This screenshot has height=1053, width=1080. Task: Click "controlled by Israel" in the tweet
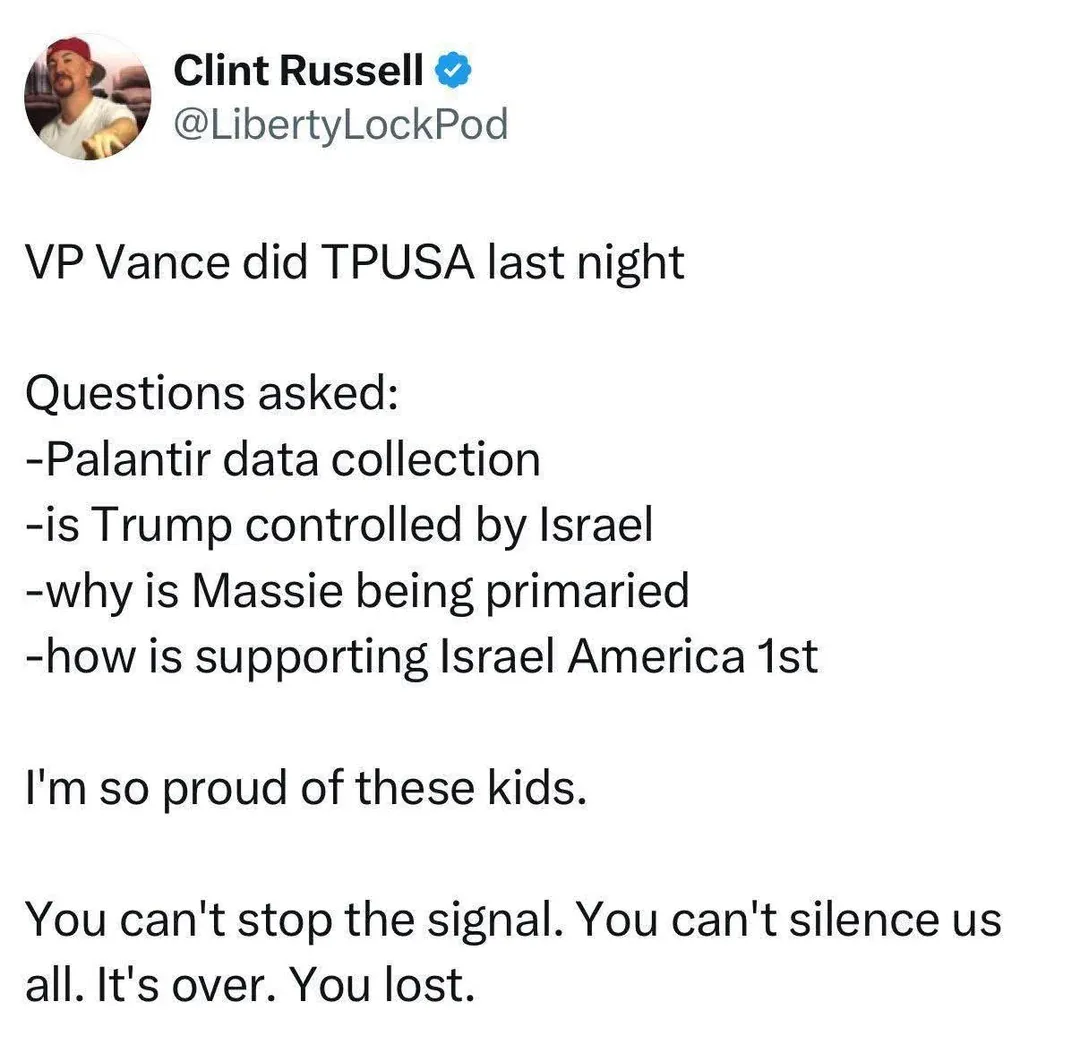(x=448, y=525)
